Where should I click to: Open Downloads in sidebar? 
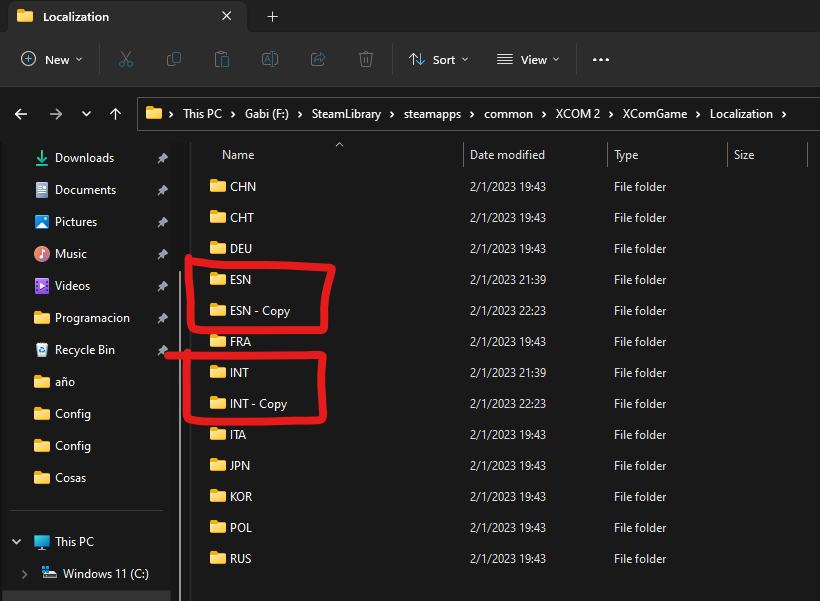84,158
